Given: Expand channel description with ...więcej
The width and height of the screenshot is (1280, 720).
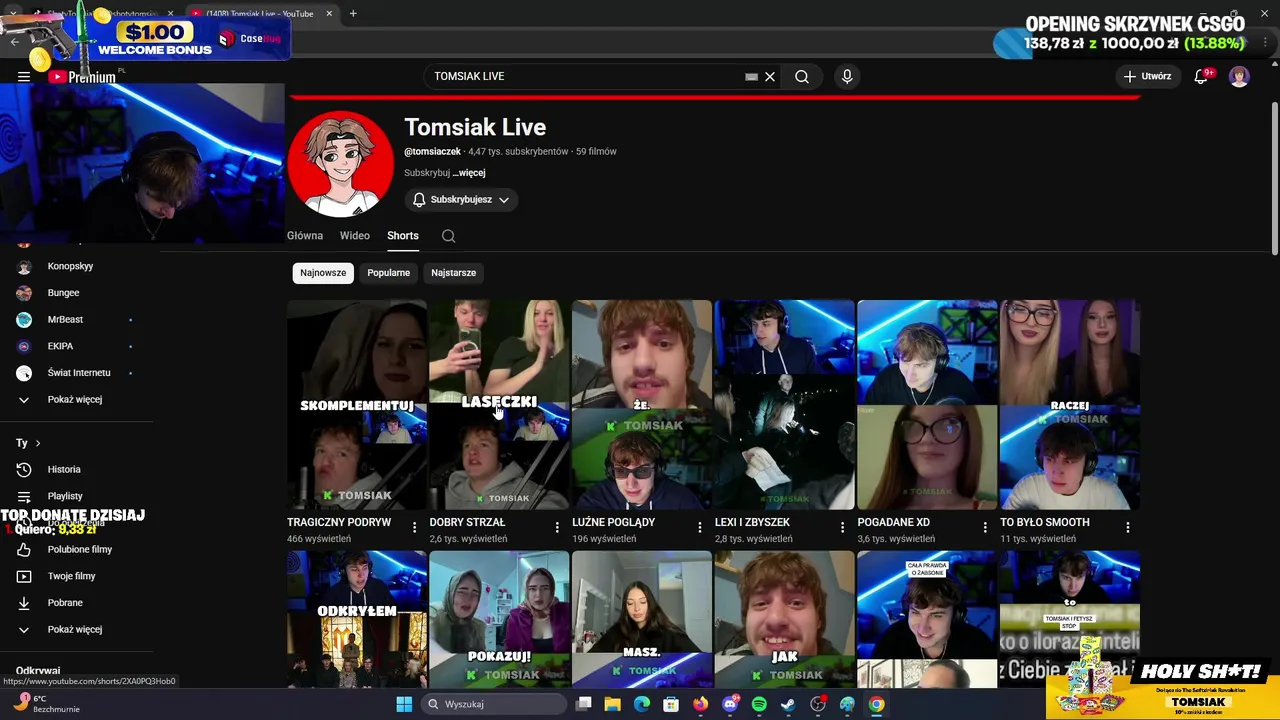Looking at the screenshot, I should (469, 173).
